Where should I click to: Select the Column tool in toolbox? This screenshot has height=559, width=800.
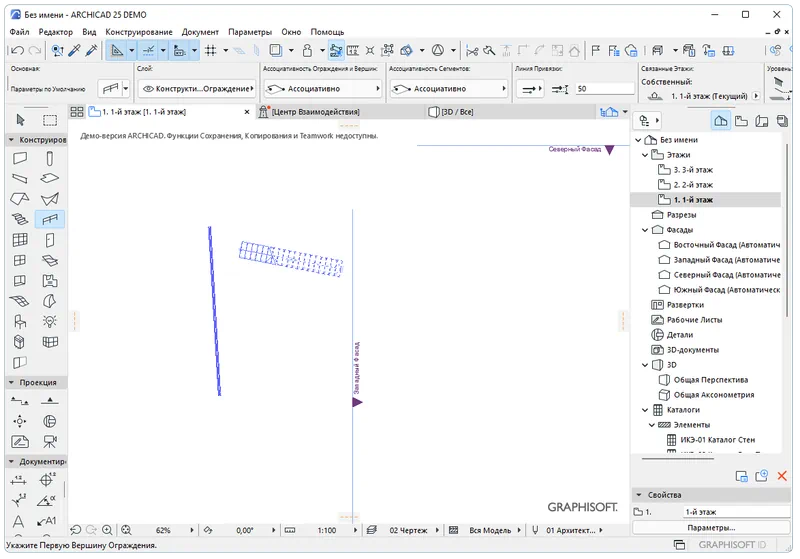click(49, 159)
